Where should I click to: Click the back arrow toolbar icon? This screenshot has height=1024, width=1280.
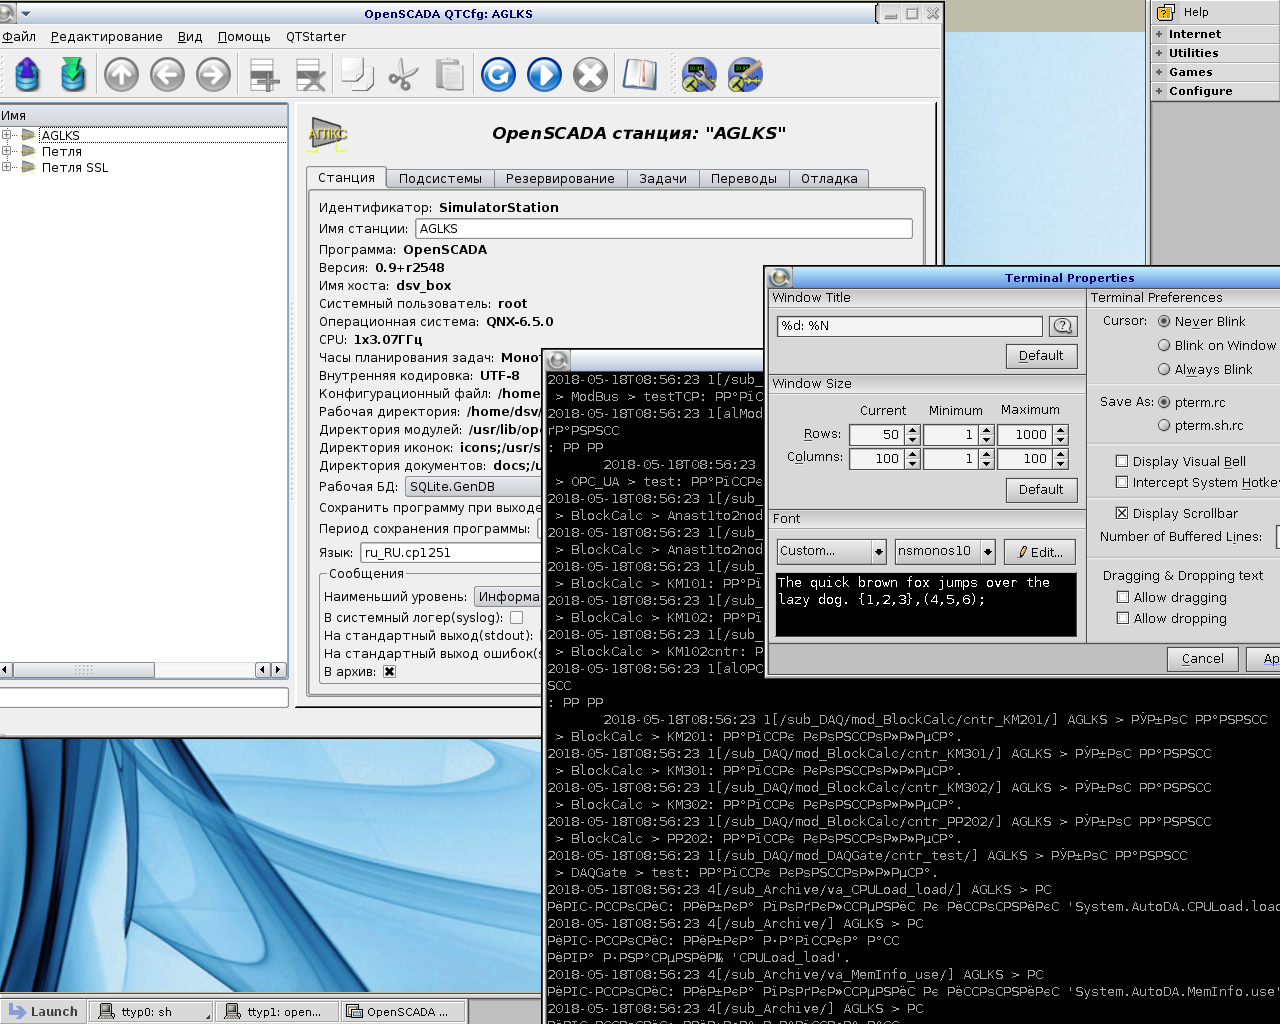[167, 75]
